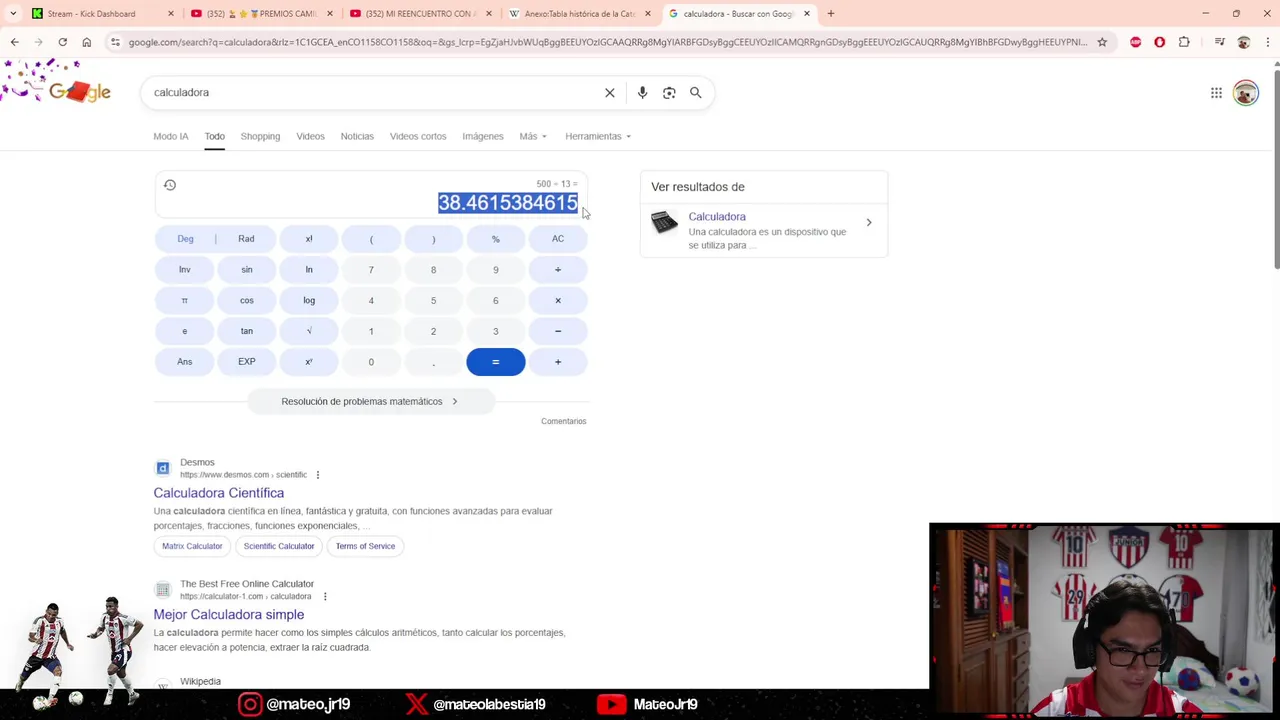Start voice search with microphone icon
The image size is (1280, 720).
click(642, 92)
